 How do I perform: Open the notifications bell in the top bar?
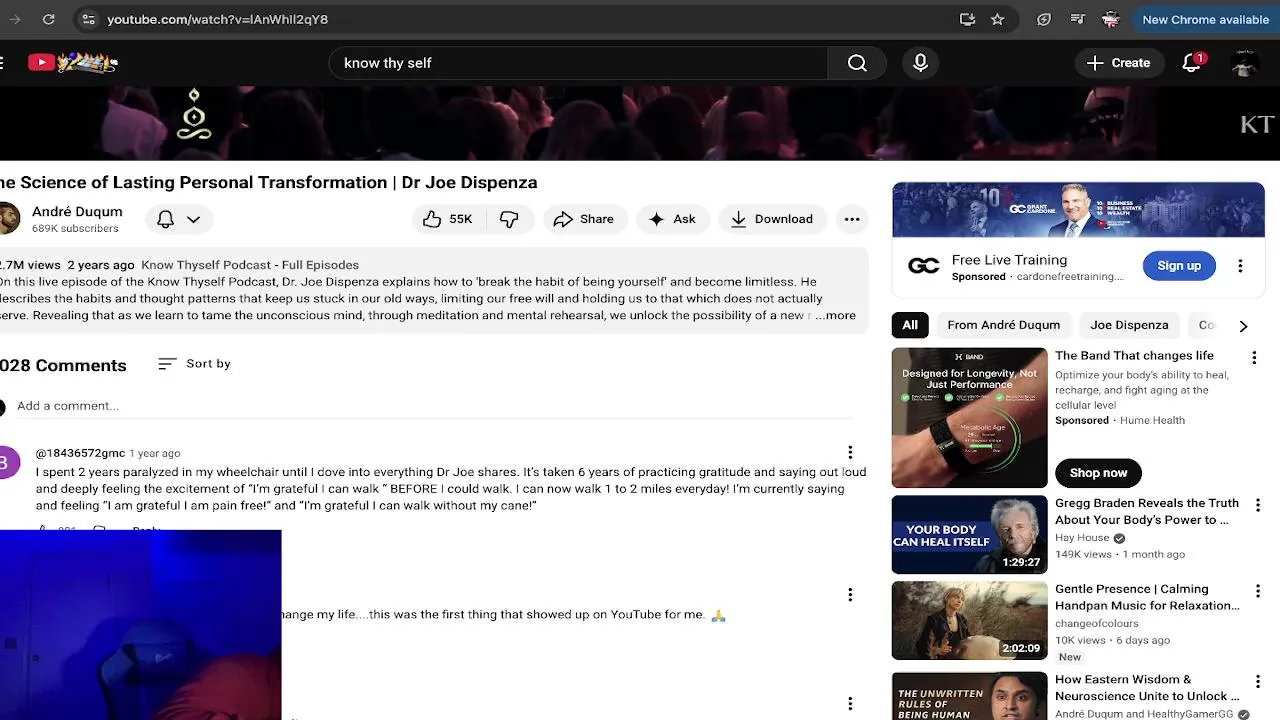(1191, 63)
